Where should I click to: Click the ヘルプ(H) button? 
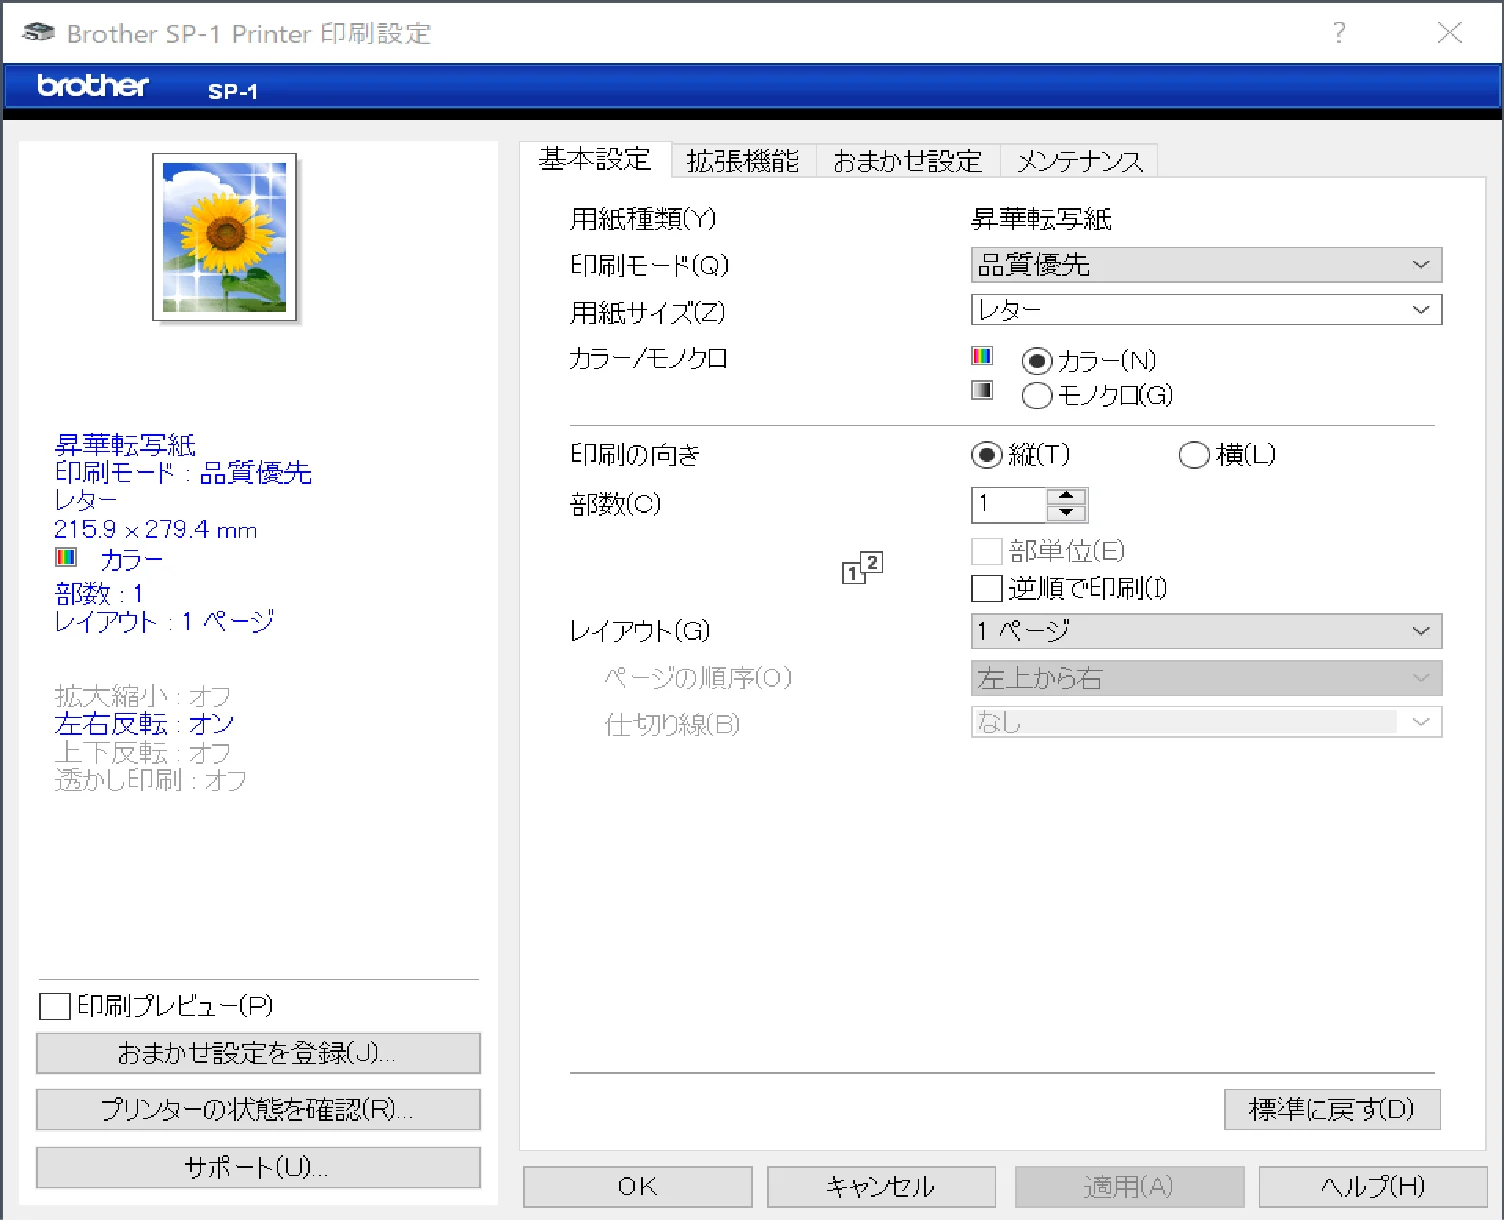(1373, 1187)
